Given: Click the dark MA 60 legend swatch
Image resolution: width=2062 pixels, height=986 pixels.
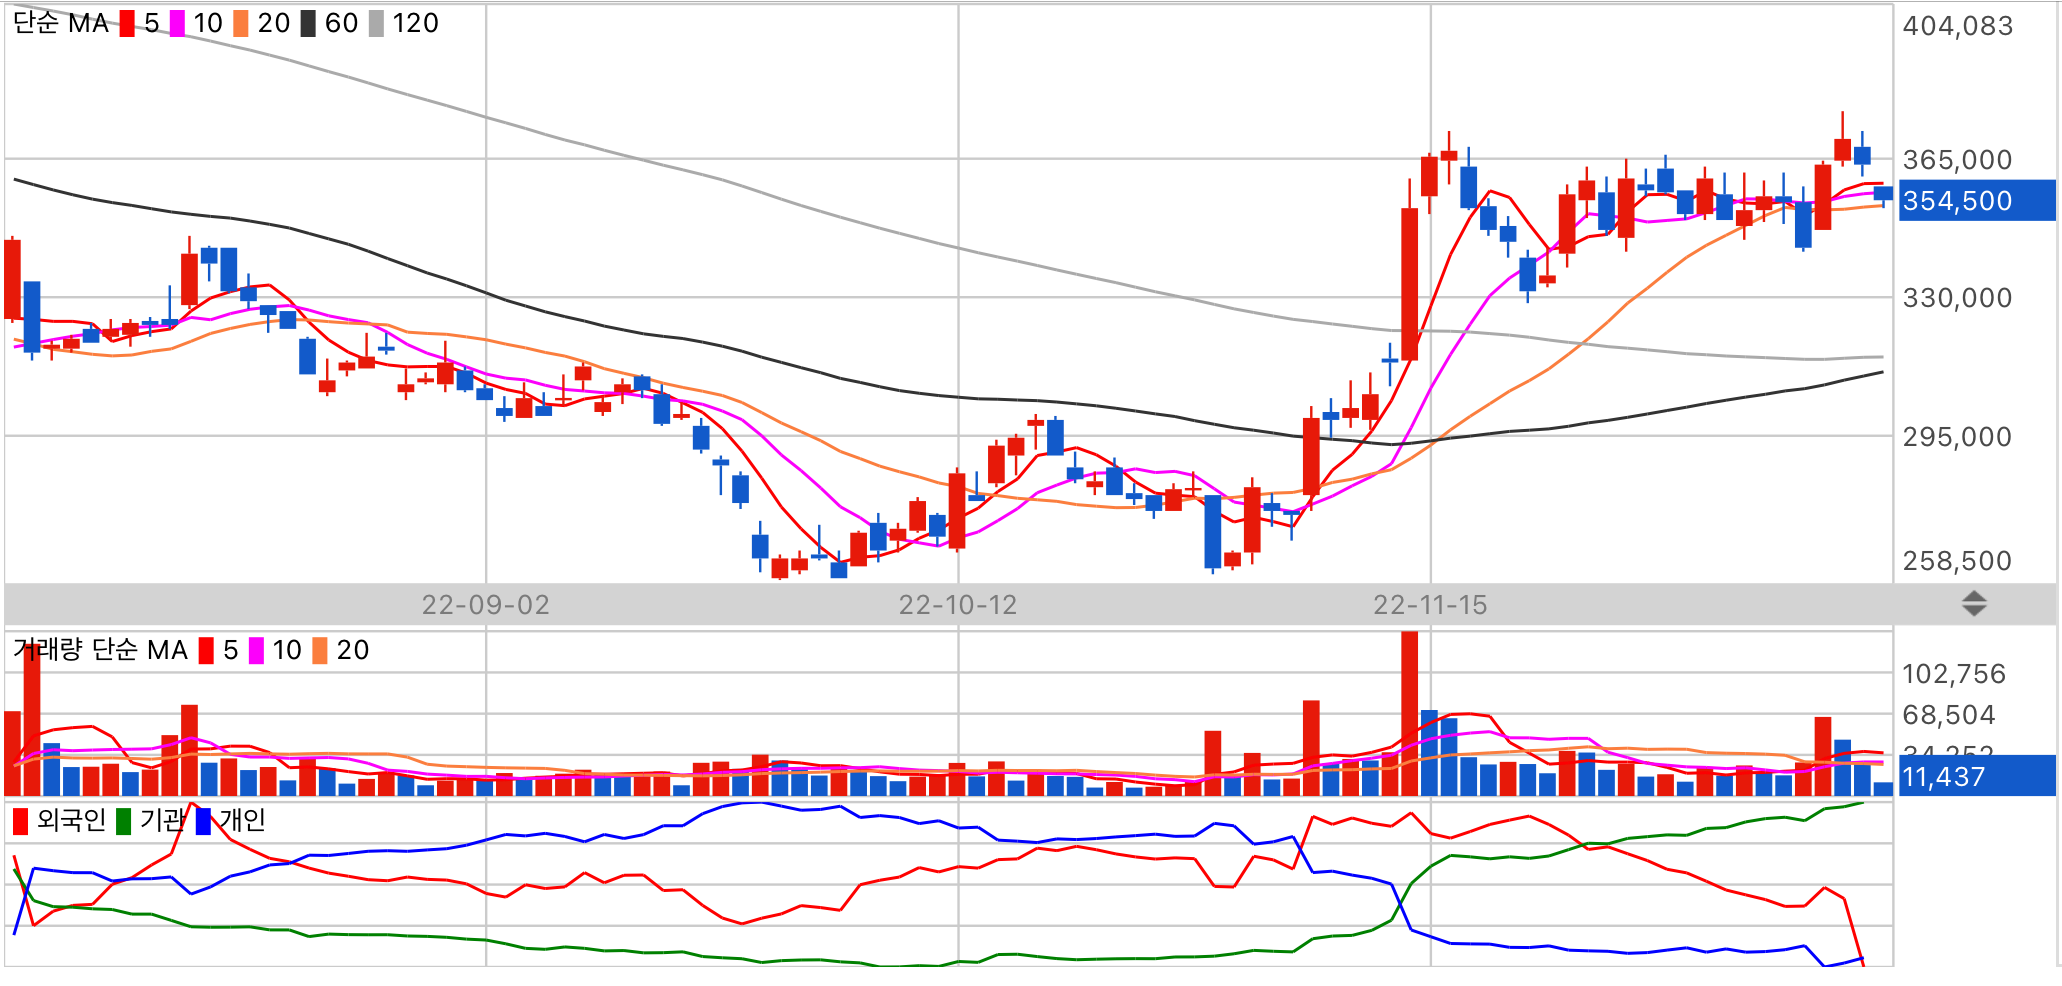Looking at the screenshot, I should point(308,24).
